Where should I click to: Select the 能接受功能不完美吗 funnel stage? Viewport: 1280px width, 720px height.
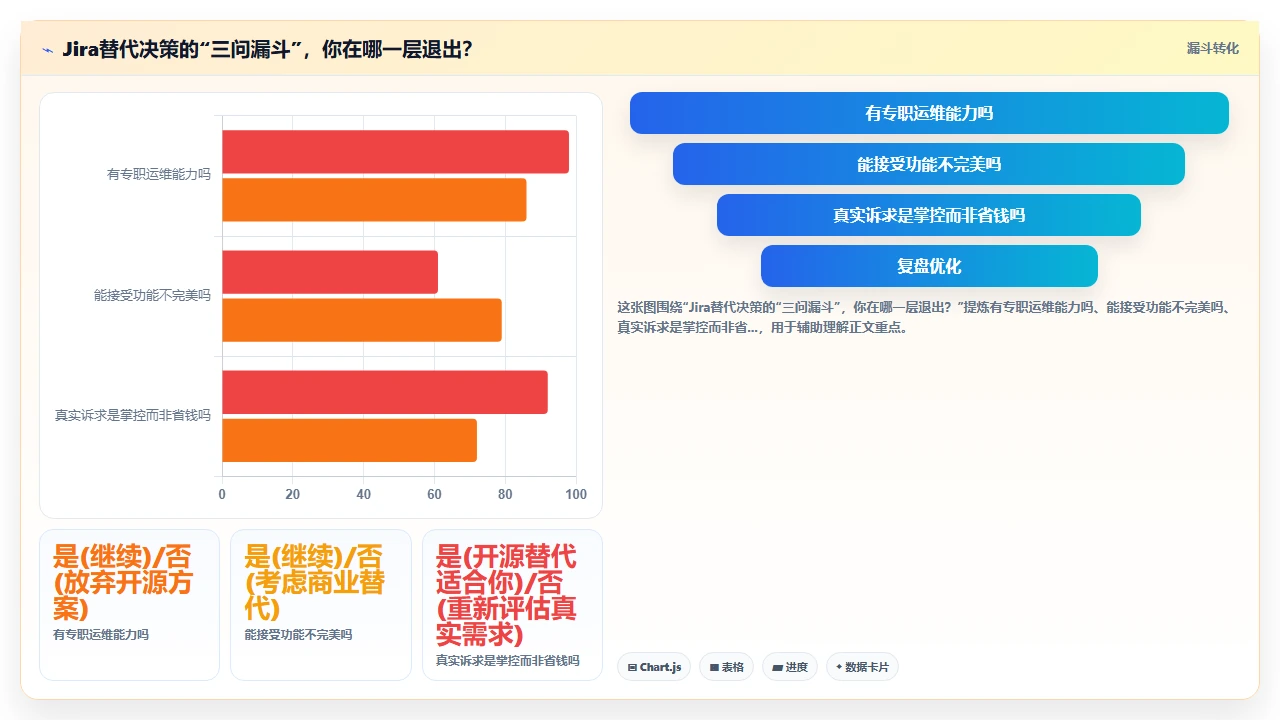coord(929,164)
